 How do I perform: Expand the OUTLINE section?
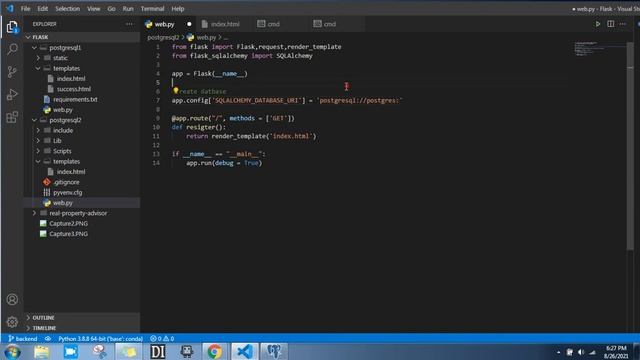[x=82, y=318]
